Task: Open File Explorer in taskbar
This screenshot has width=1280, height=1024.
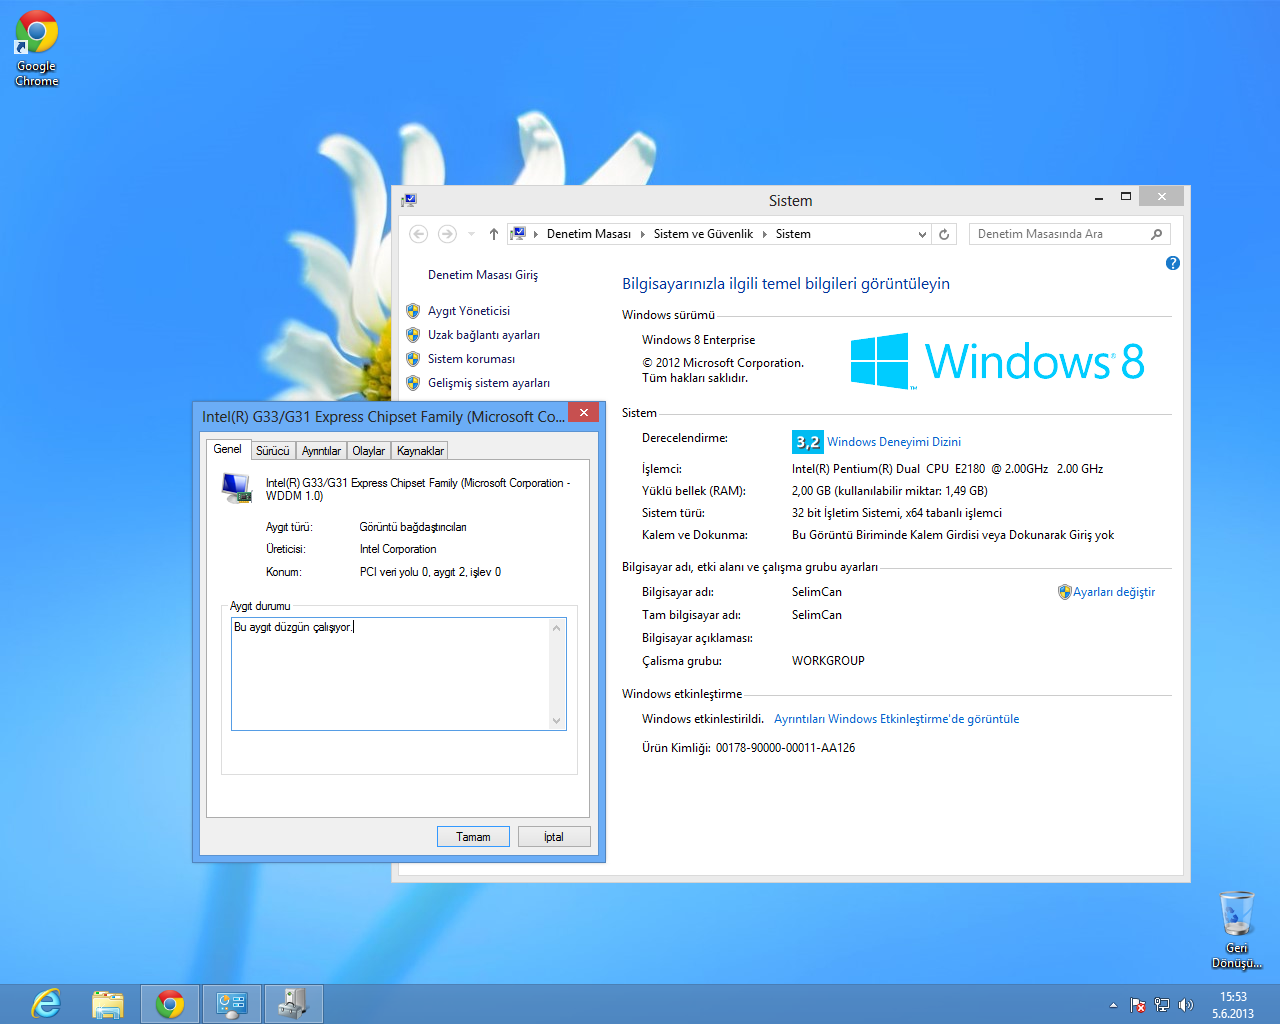Action: (x=108, y=1004)
